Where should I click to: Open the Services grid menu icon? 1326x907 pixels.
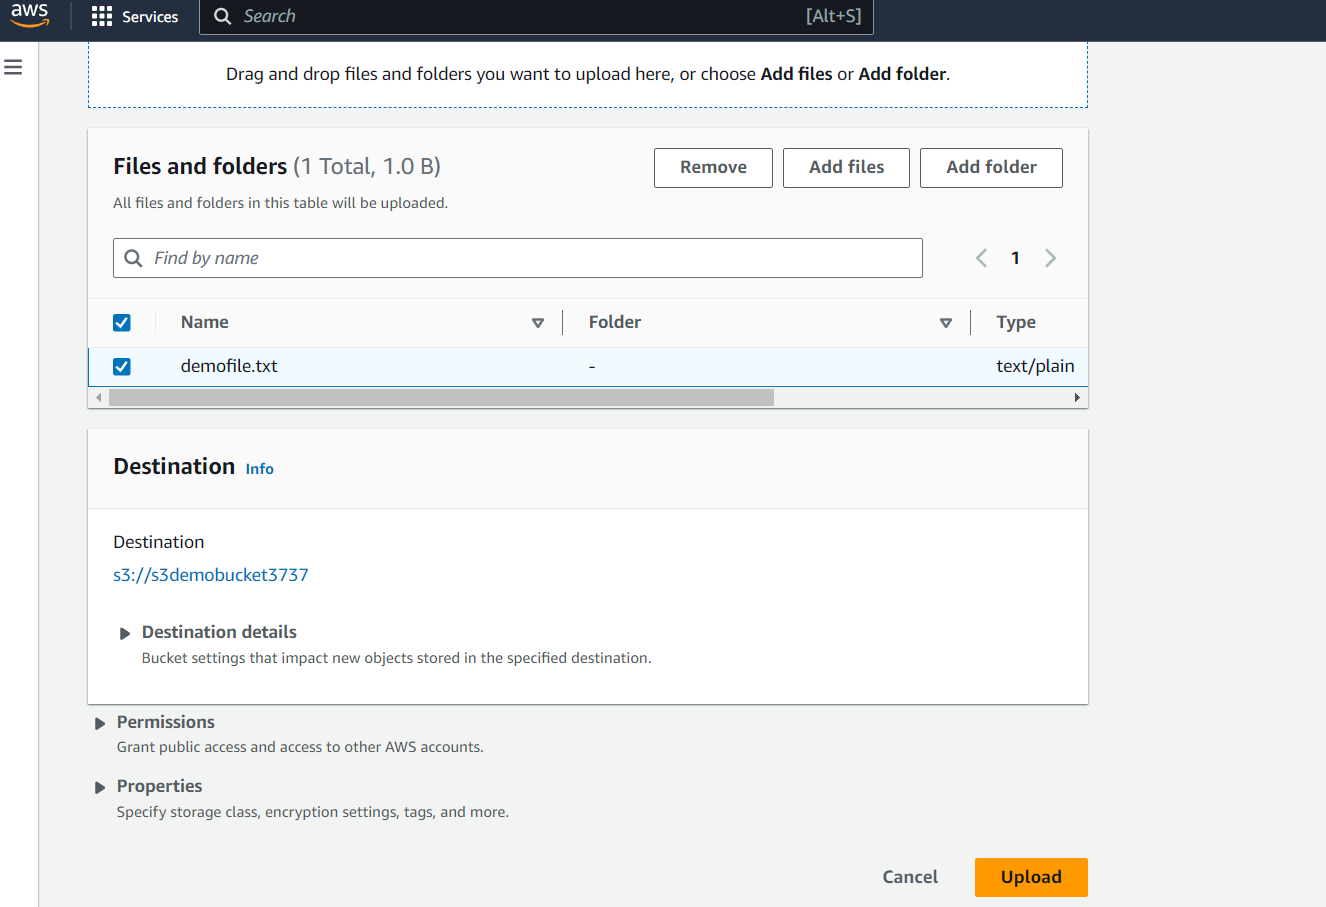click(x=102, y=16)
